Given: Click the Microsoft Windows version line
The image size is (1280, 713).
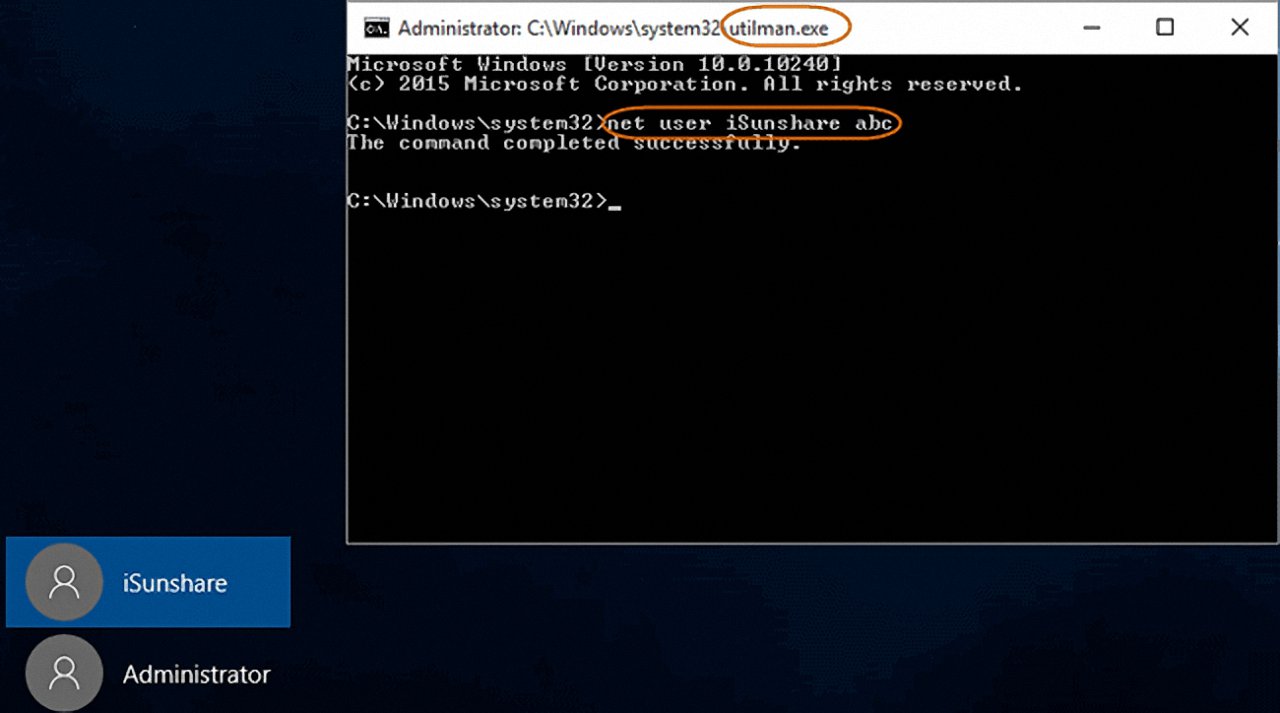Looking at the screenshot, I should click(594, 63).
